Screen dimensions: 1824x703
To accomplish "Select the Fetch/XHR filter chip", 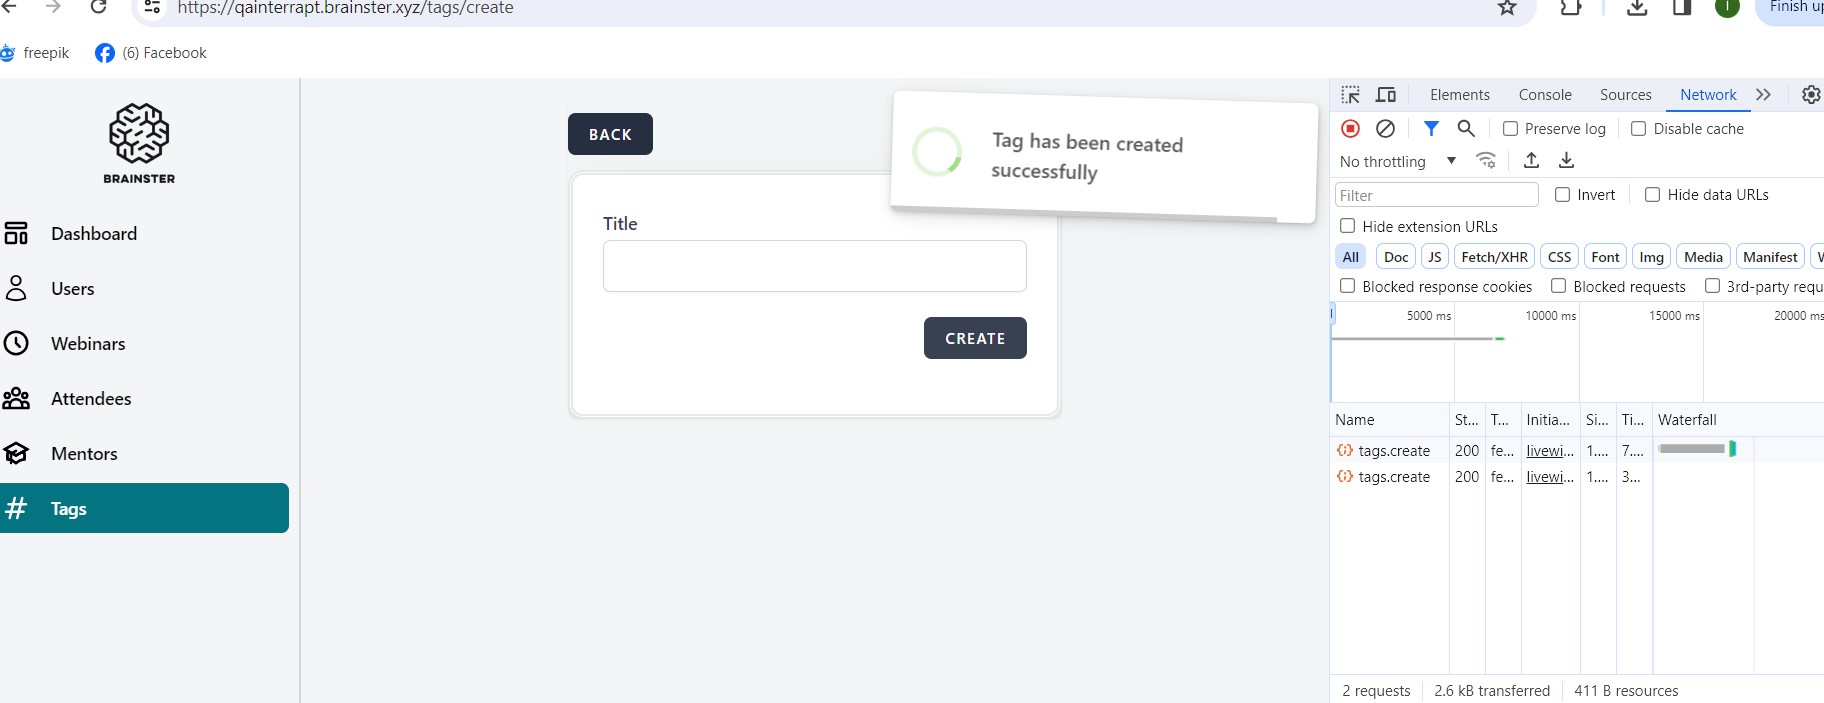I will (x=1494, y=257).
